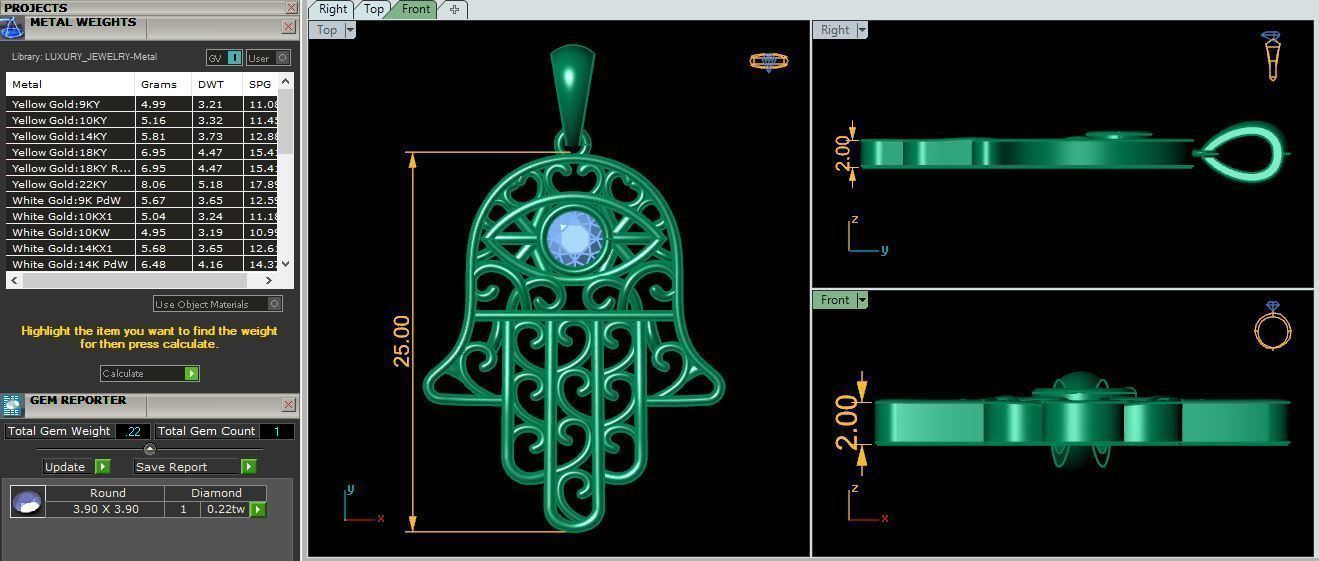Select the White Gold:14KX1 row

(x=142, y=248)
